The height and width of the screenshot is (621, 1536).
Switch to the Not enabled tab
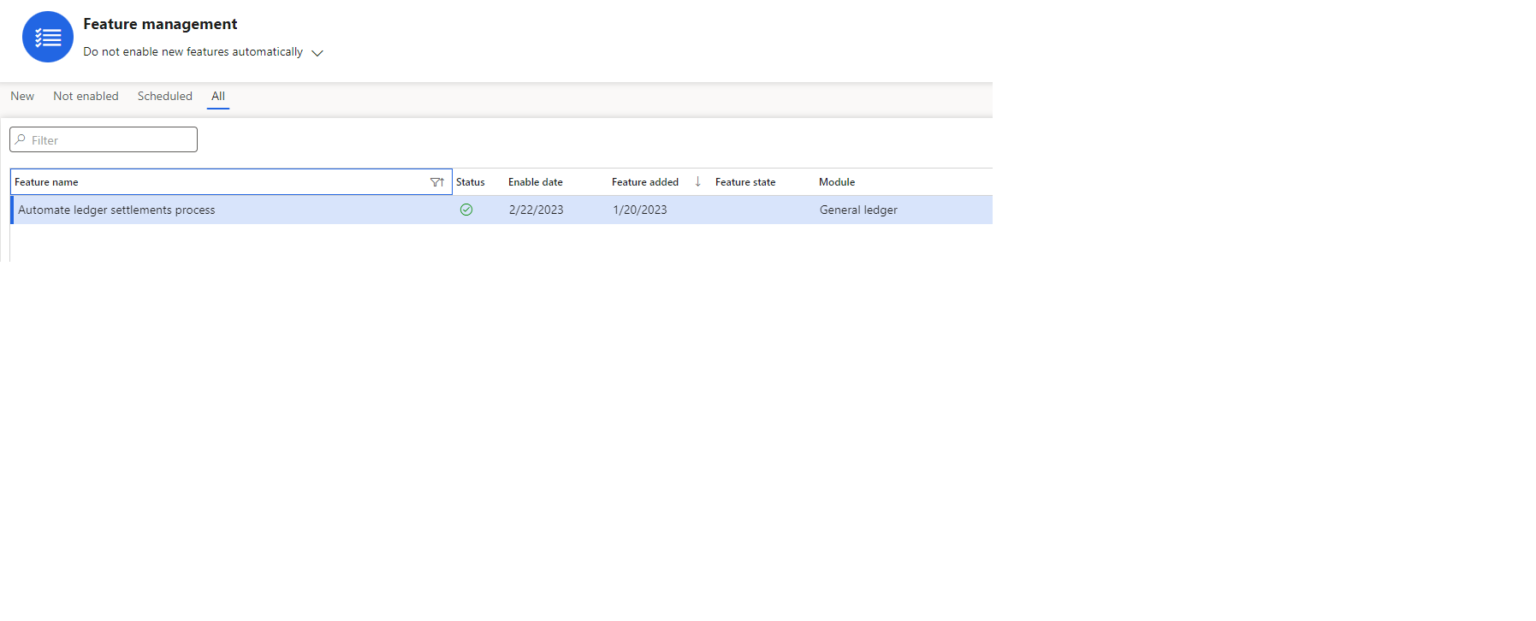click(86, 96)
